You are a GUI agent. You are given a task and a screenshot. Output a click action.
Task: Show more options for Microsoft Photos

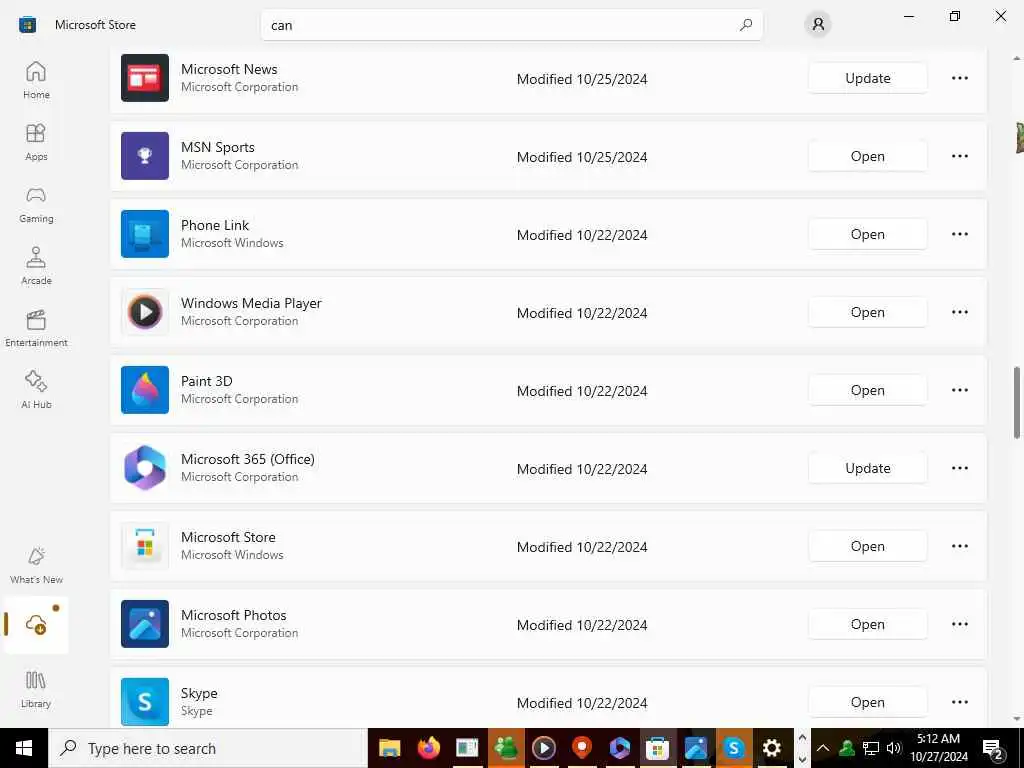click(959, 624)
